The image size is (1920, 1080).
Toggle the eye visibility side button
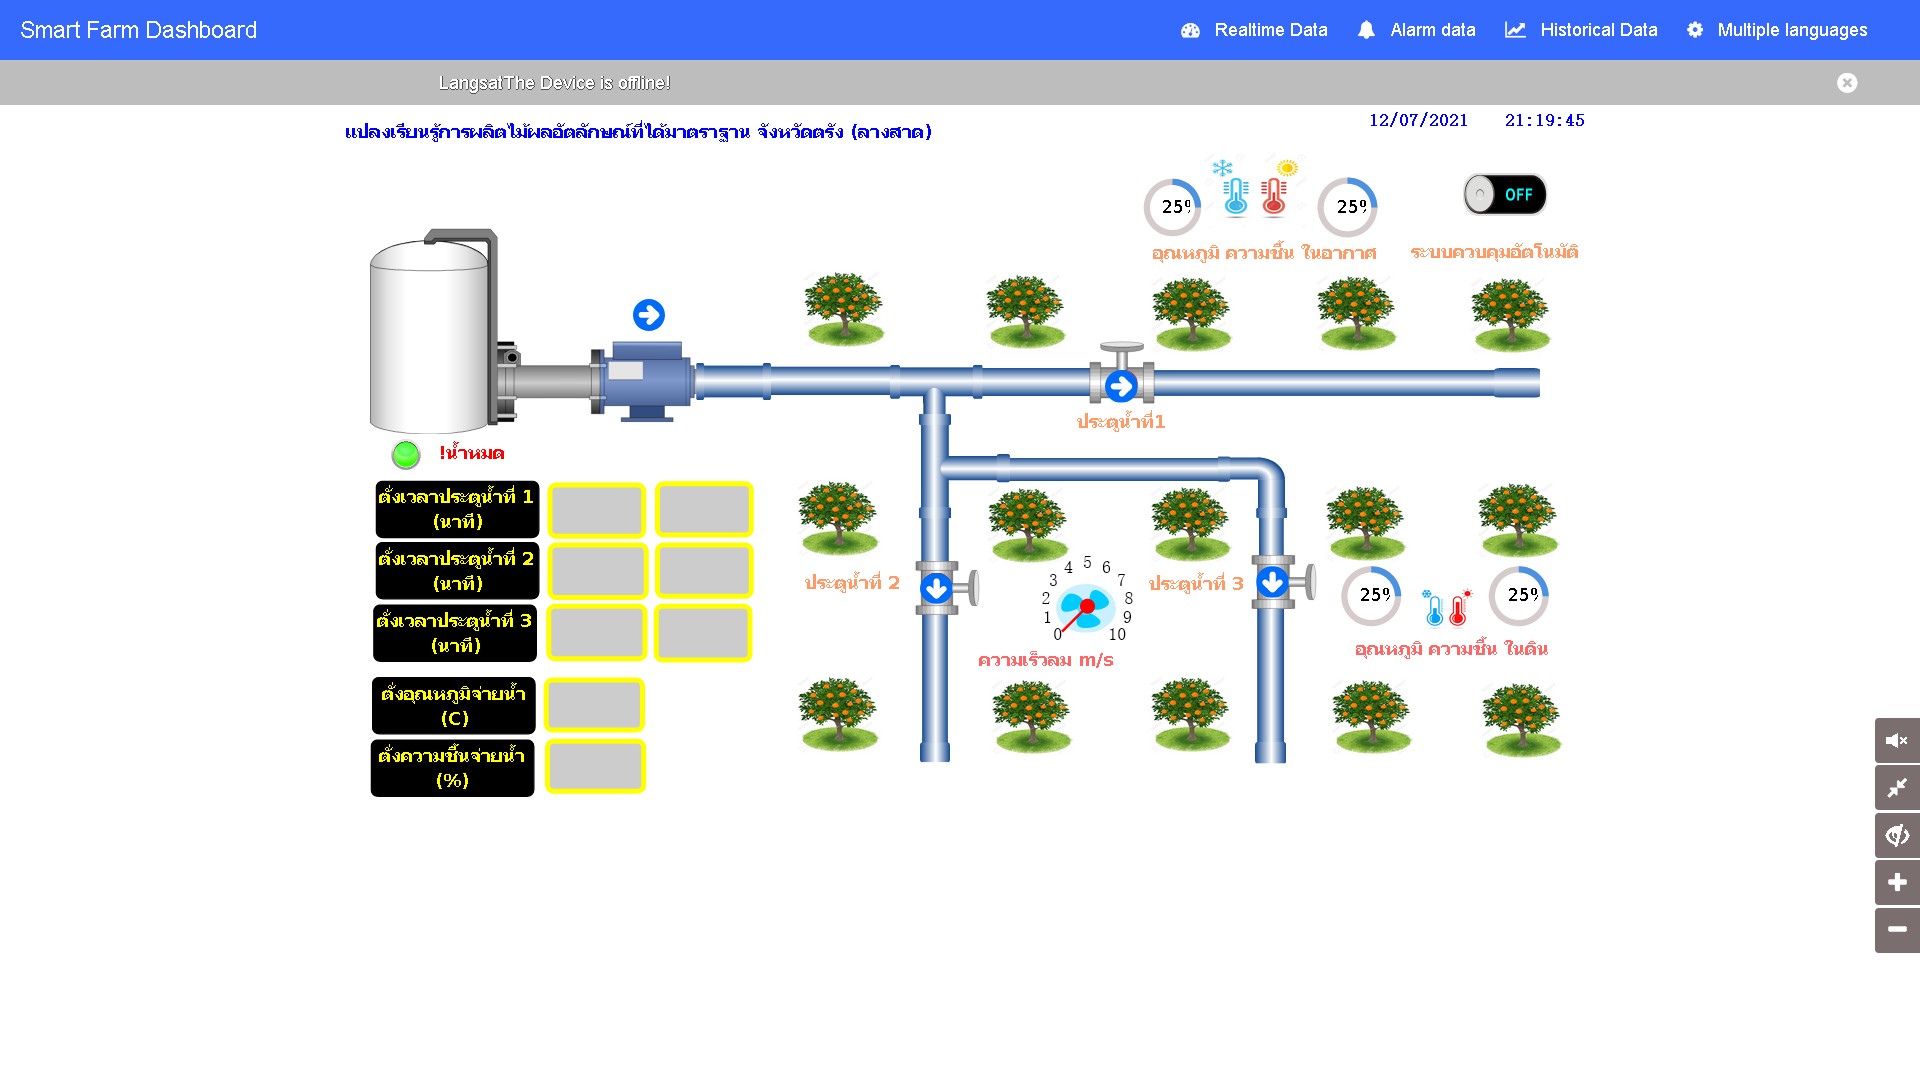[1896, 835]
